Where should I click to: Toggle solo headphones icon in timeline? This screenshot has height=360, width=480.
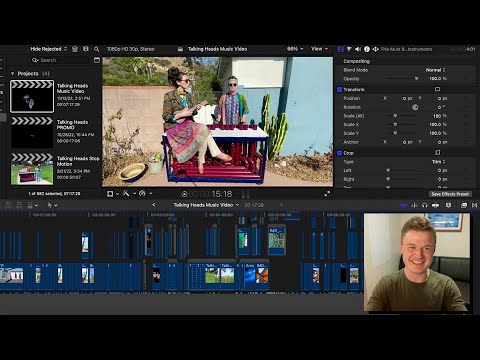click(x=424, y=205)
